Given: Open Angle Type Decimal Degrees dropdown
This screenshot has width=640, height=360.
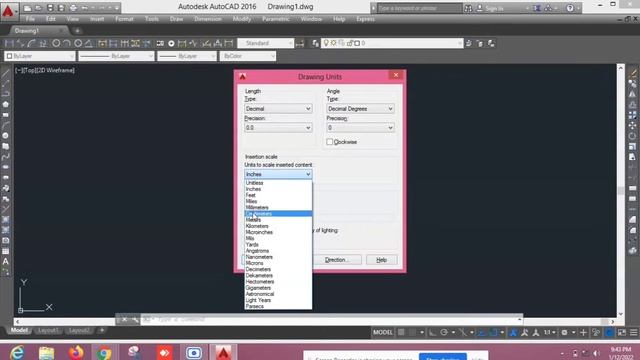Looking at the screenshot, I should coord(360,109).
